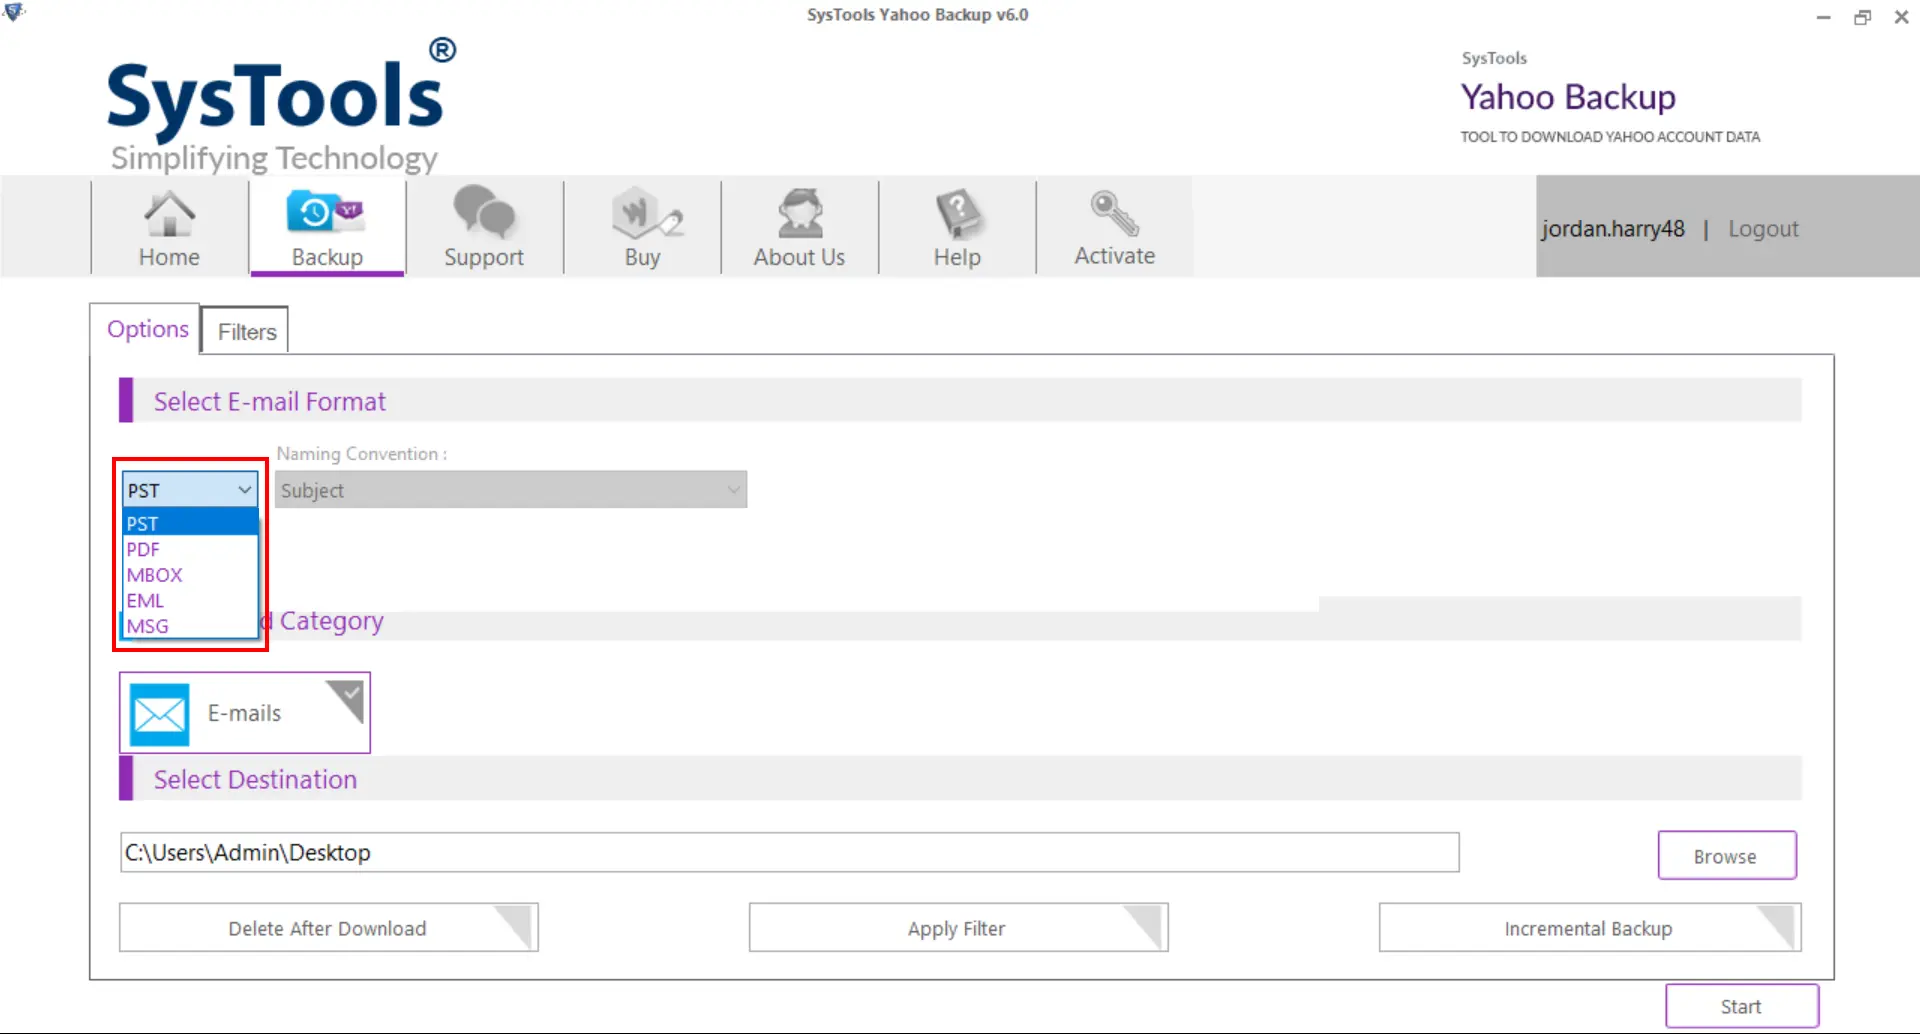The width and height of the screenshot is (1920, 1034).
Task: Open the Support chat bubbles icon
Action: pyautogui.click(x=484, y=212)
